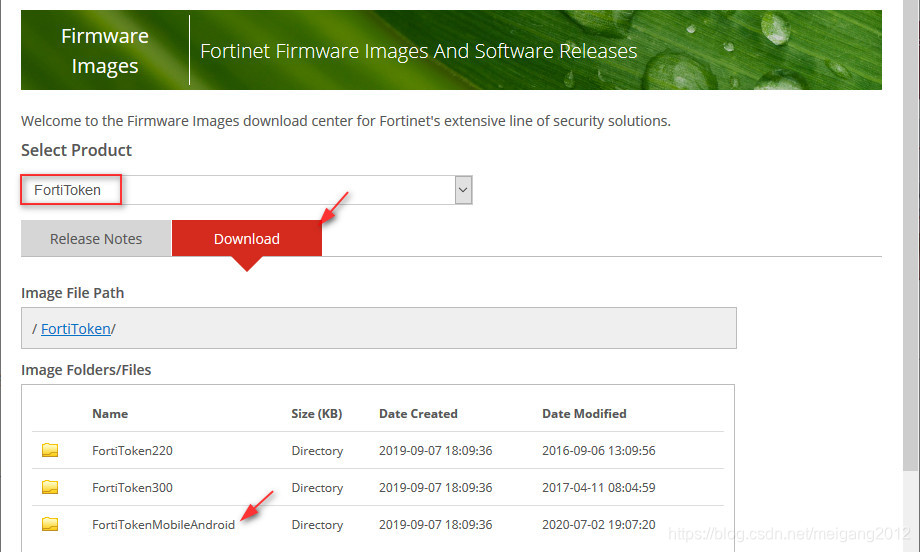The width and height of the screenshot is (920, 552).
Task: Click FortiToken300 row's Directory size cell
Action: (x=317, y=487)
